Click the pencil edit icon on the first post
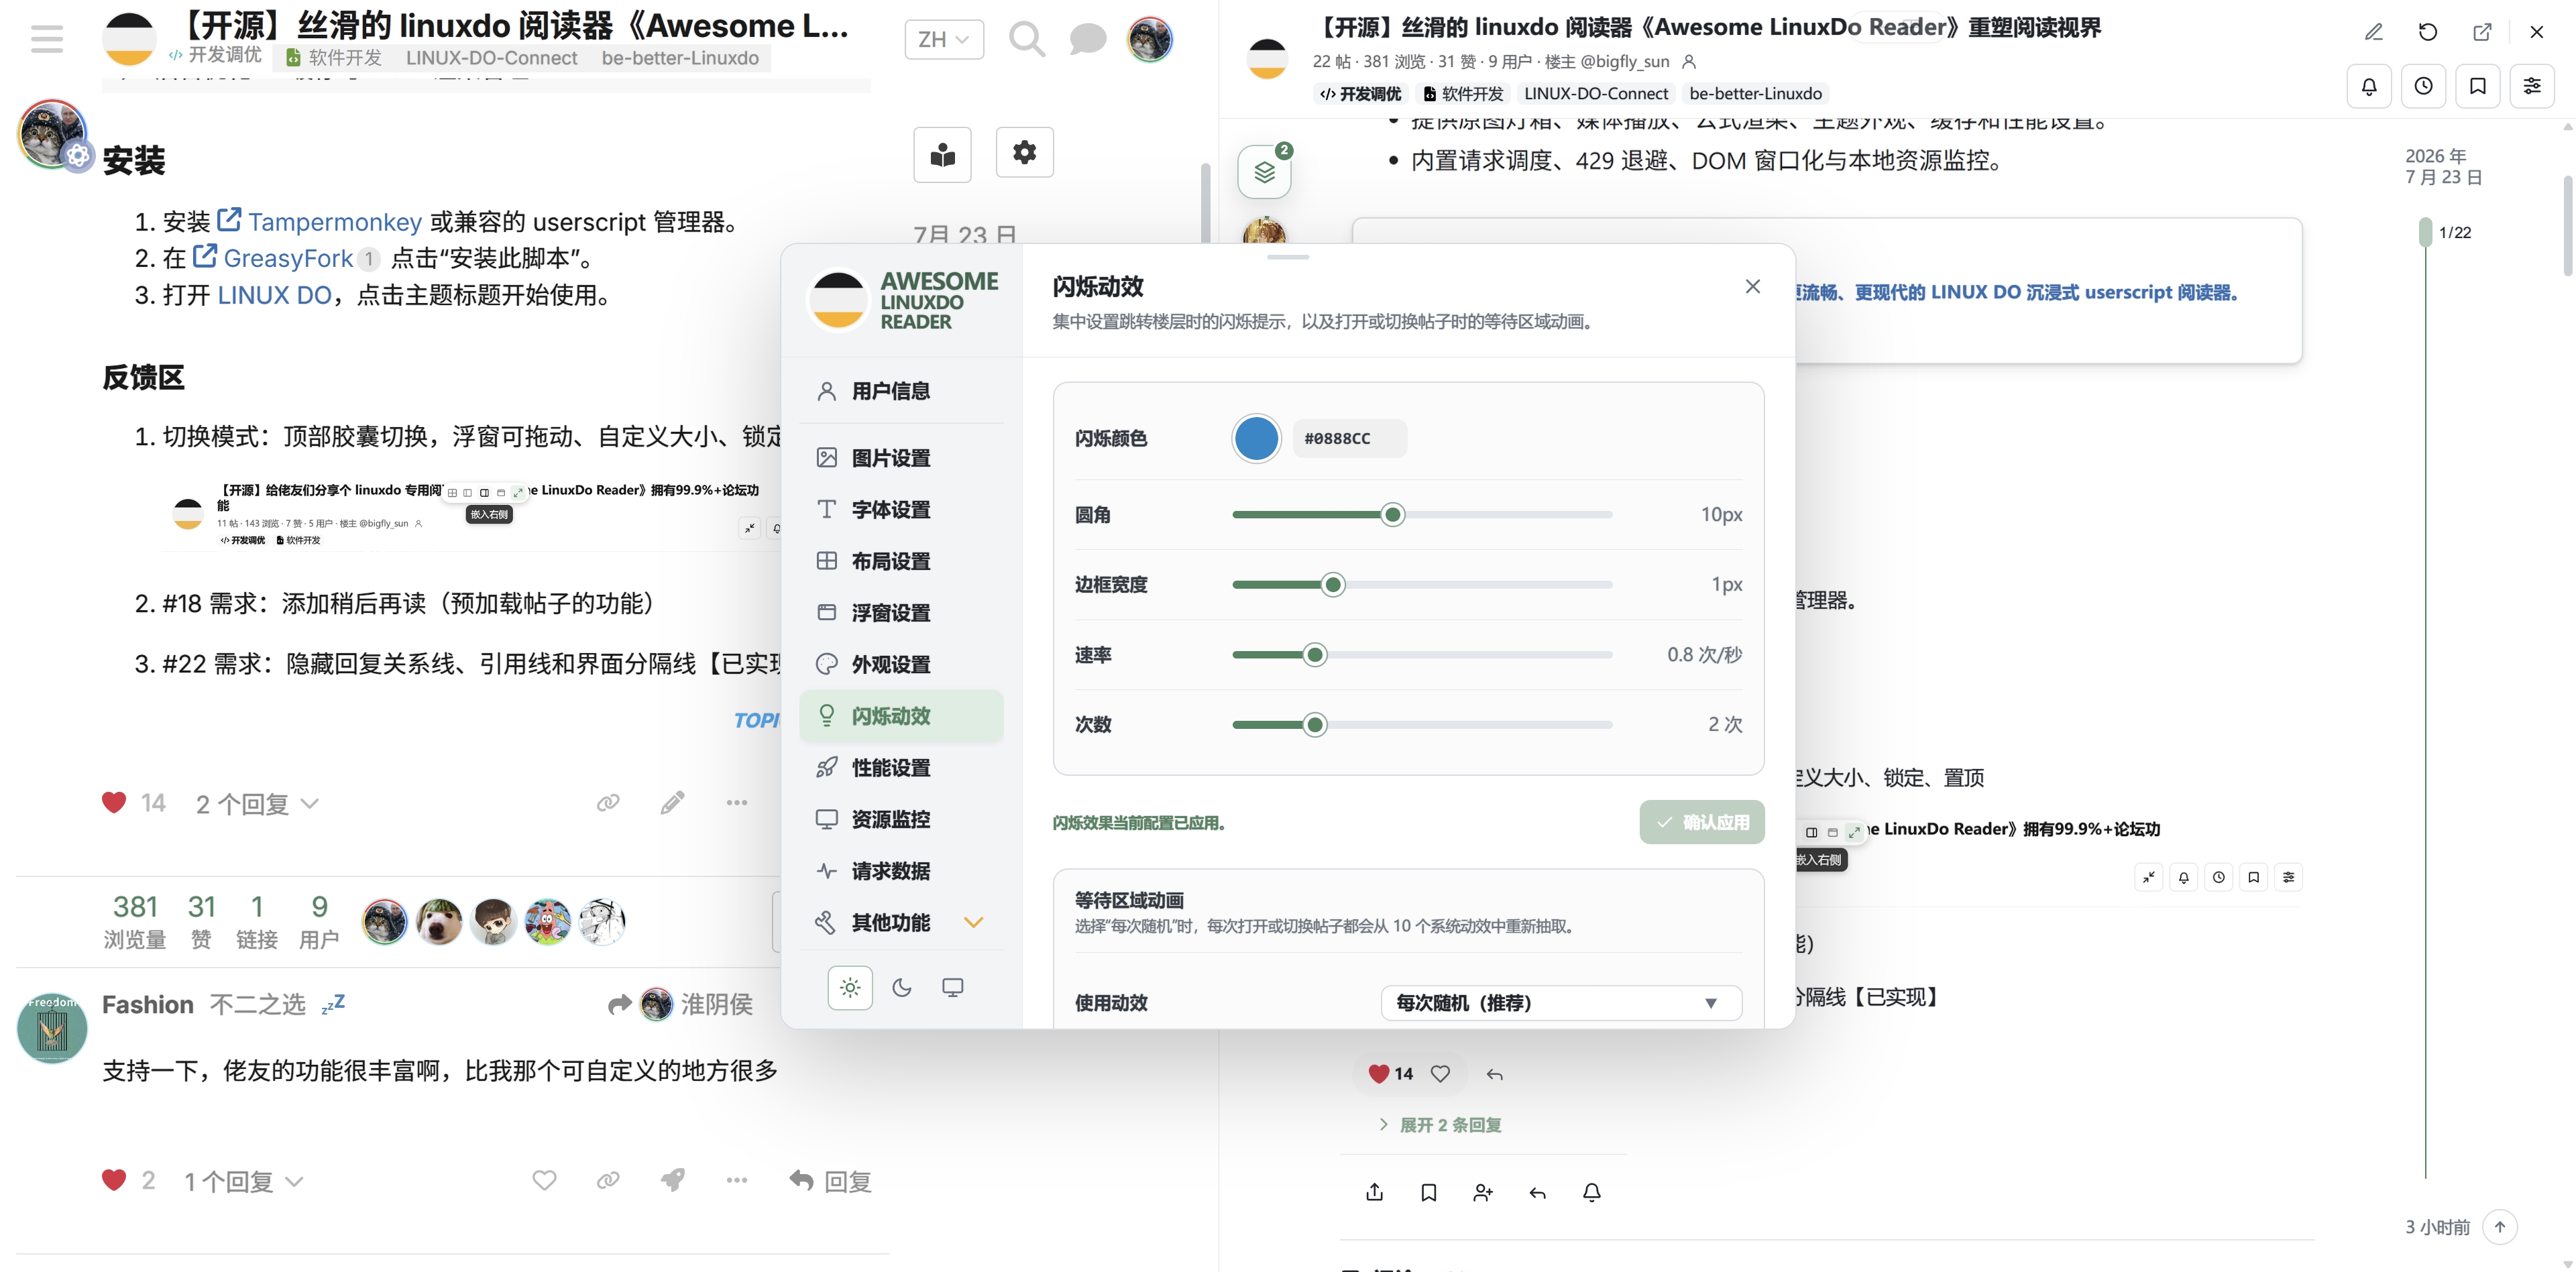This screenshot has width=2576, height=1272. tap(672, 803)
